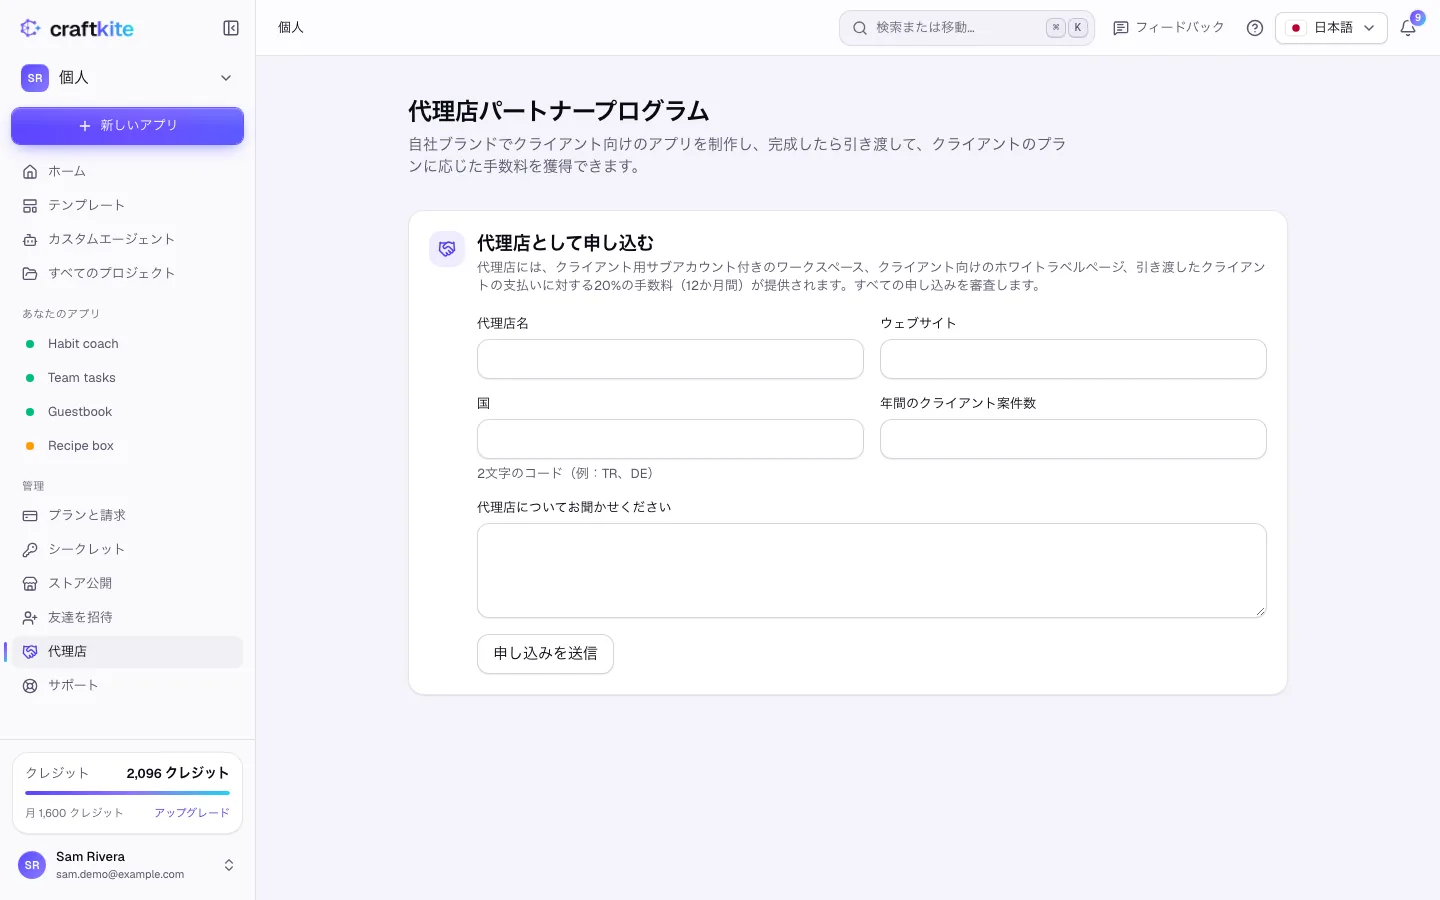Viewport: 1440px width, 900px height.
Task: Click the magnifier search icon
Action: click(x=859, y=28)
